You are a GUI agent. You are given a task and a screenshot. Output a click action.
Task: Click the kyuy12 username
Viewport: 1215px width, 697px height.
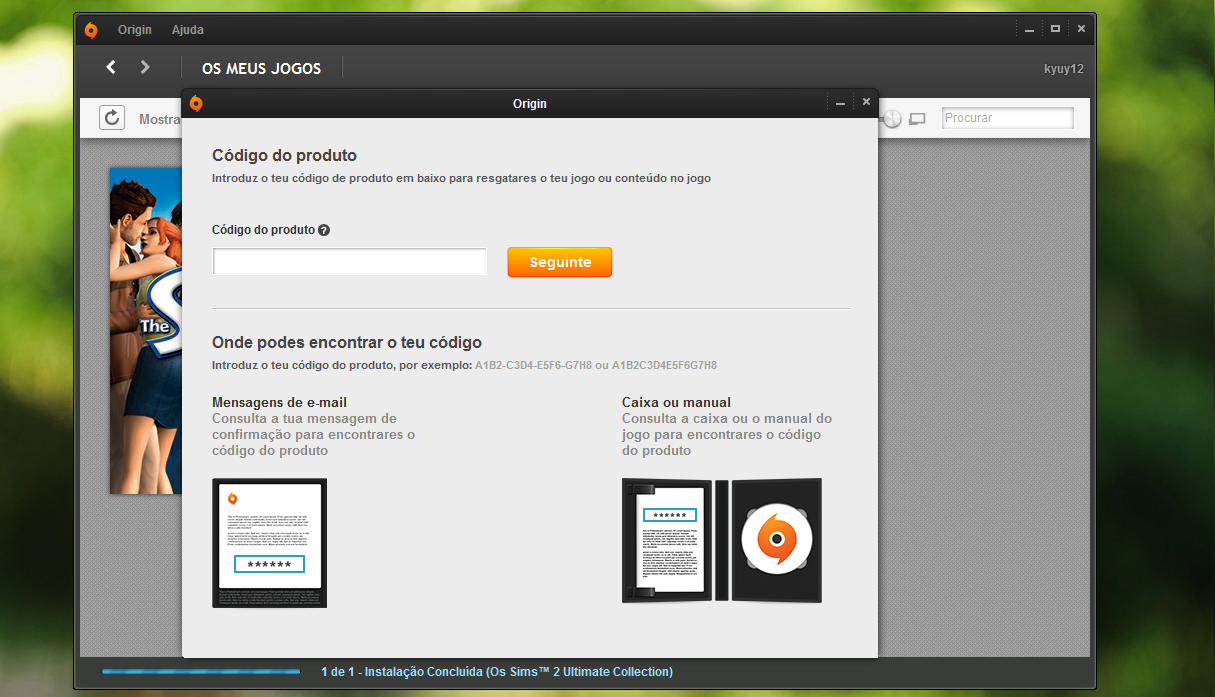pyautogui.click(x=1064, y=69)
